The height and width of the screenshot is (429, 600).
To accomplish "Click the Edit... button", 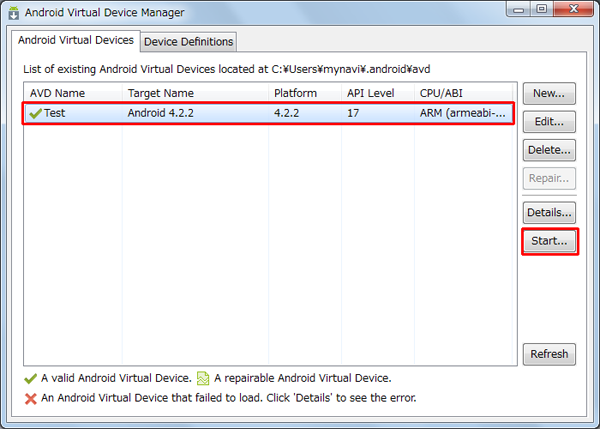I will pos(549,122).
